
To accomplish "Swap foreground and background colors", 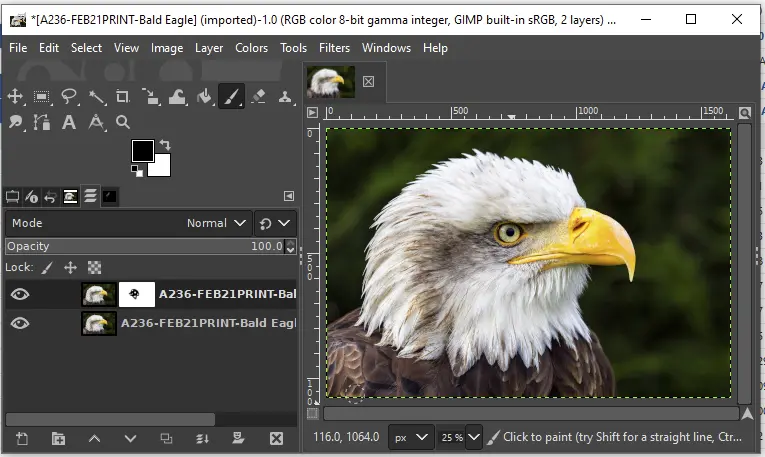I will click(165, 145).
